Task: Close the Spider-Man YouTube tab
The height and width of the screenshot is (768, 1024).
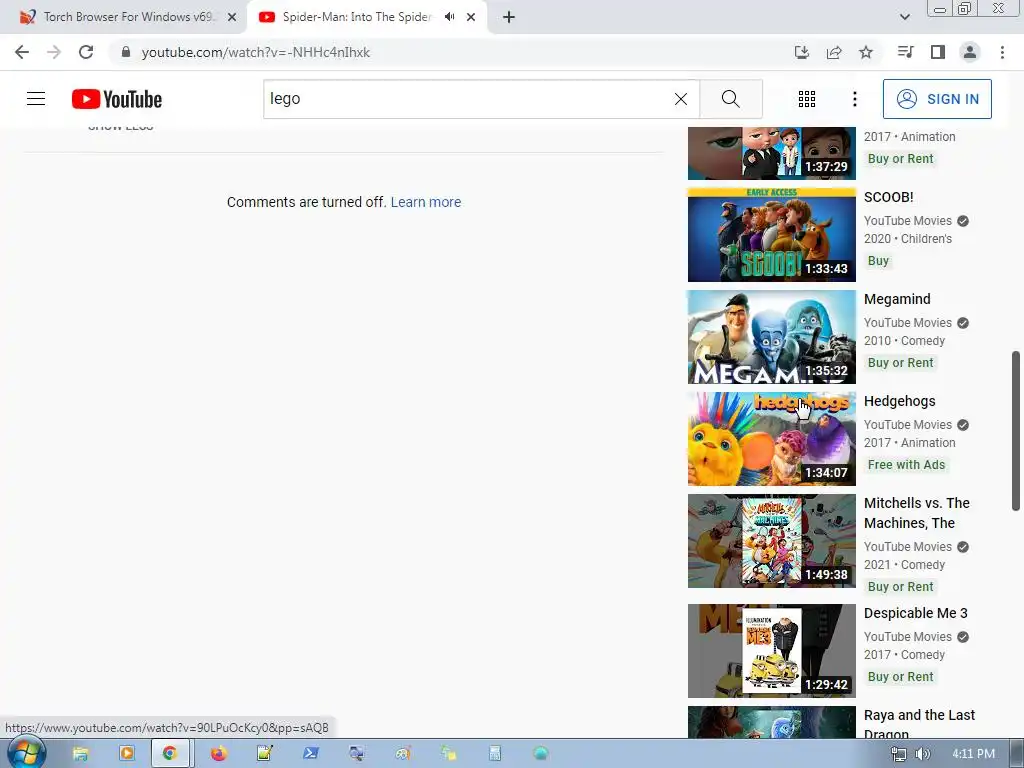Action: 471,17
